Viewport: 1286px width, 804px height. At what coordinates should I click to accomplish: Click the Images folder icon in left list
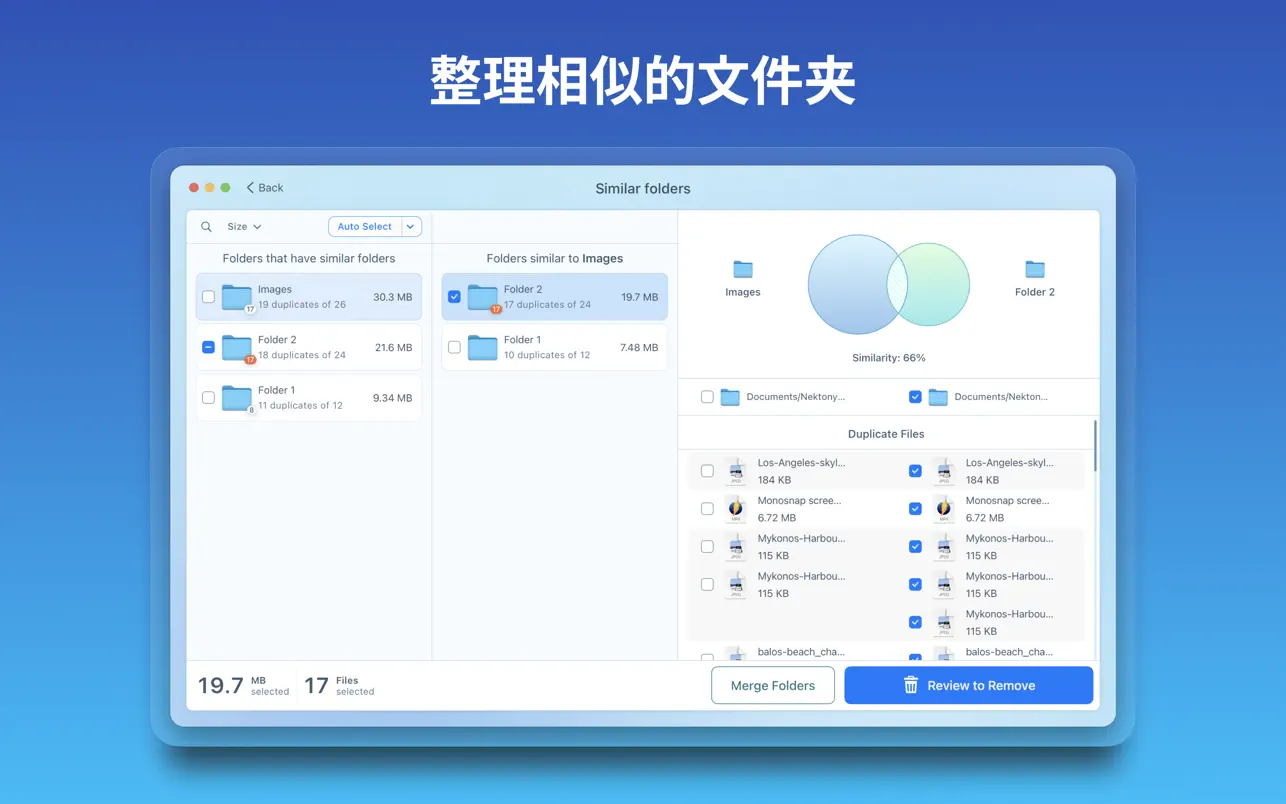[x=237, y=297]
